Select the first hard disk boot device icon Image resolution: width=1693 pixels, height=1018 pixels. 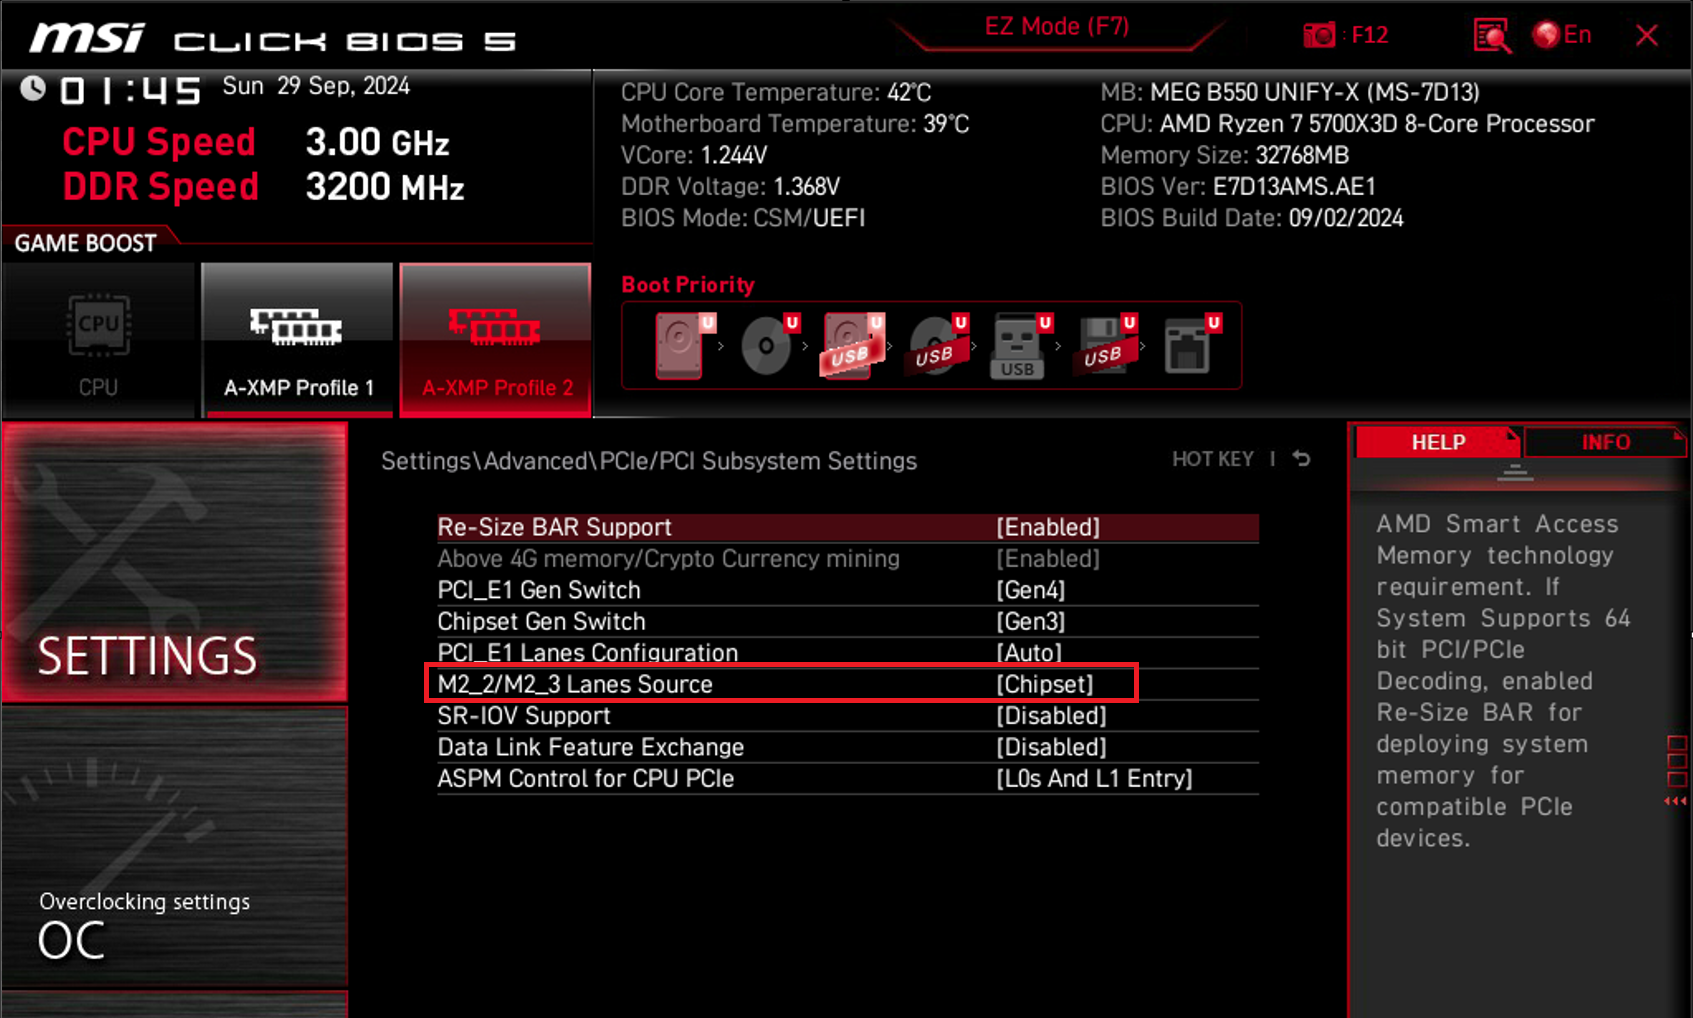click(x=683, y=345)
